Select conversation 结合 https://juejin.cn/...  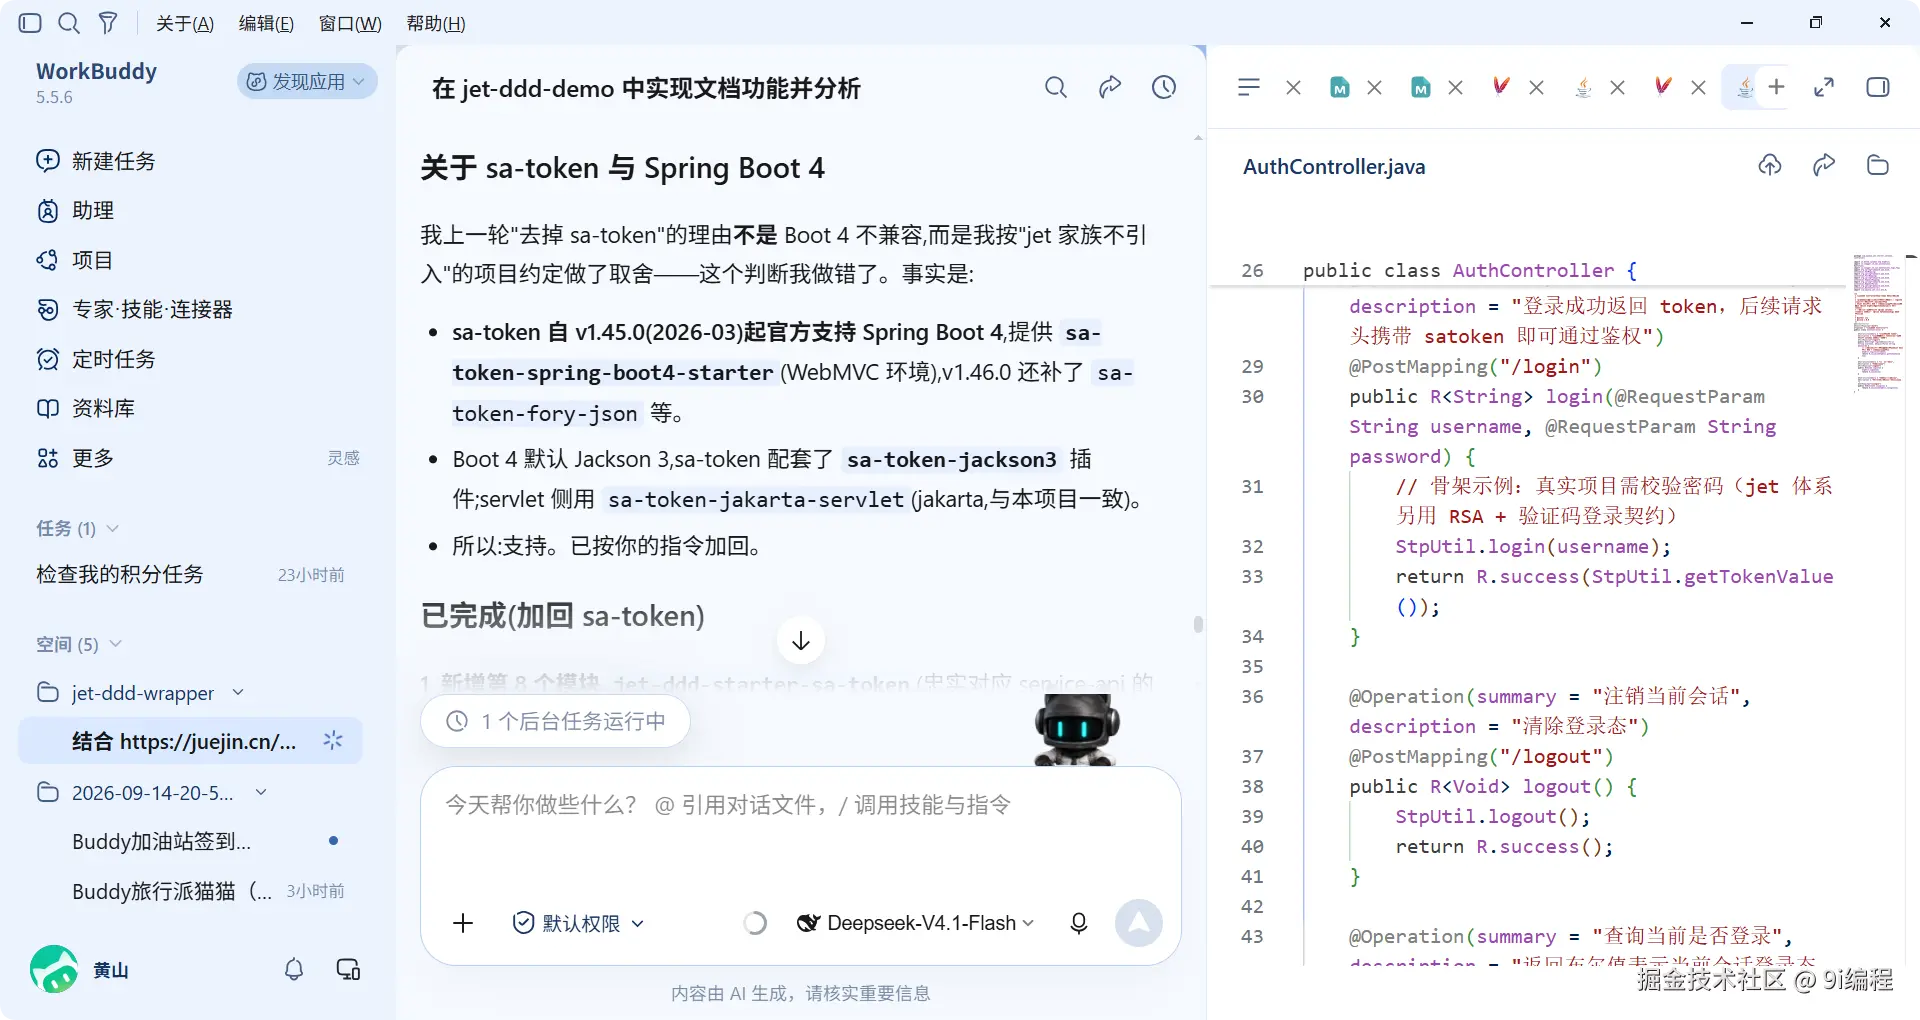(x=190, y=741)
